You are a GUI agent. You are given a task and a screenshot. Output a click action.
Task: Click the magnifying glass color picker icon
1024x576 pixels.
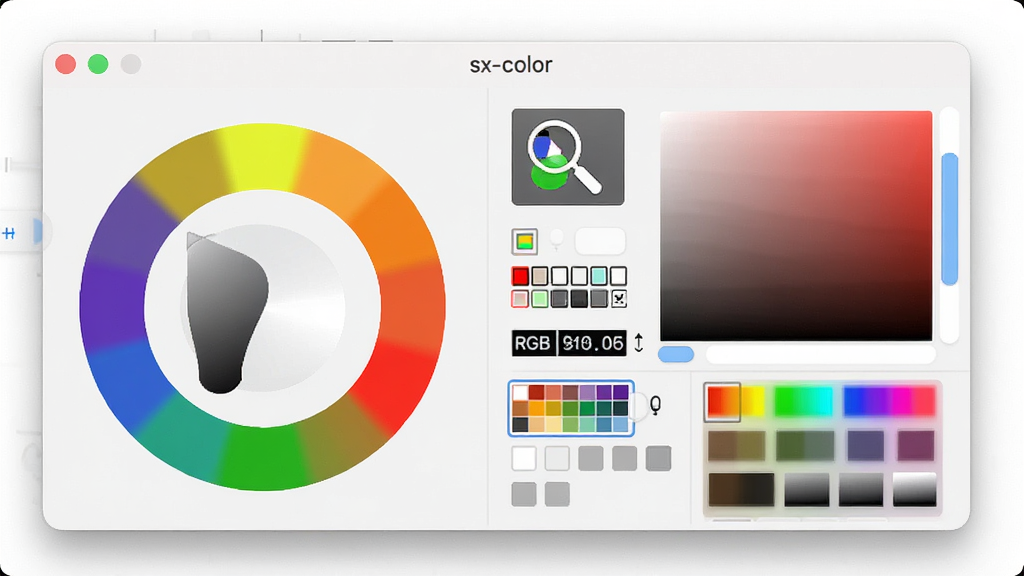pos(568,157)
